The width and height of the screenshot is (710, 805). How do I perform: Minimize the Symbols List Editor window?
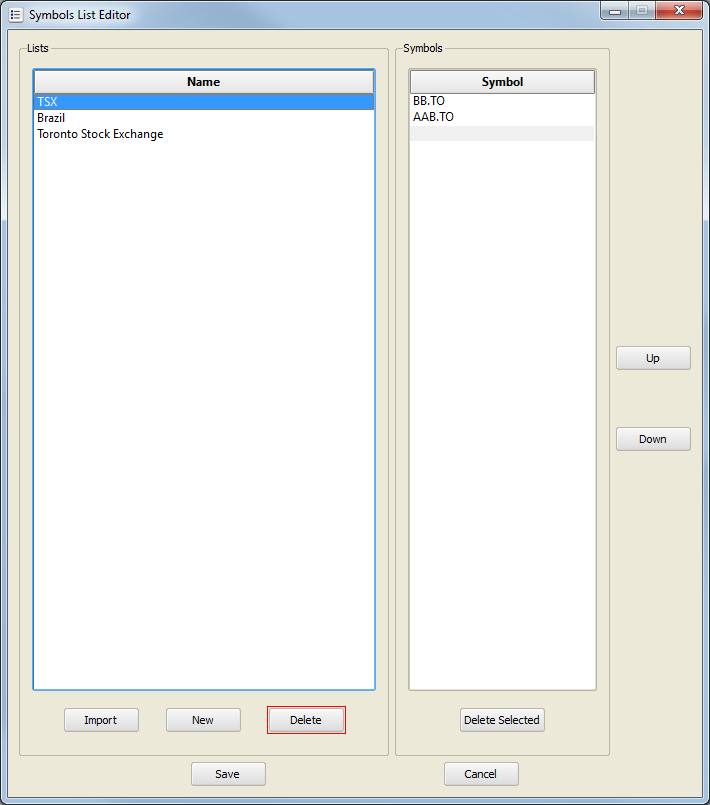click(614, 11)
